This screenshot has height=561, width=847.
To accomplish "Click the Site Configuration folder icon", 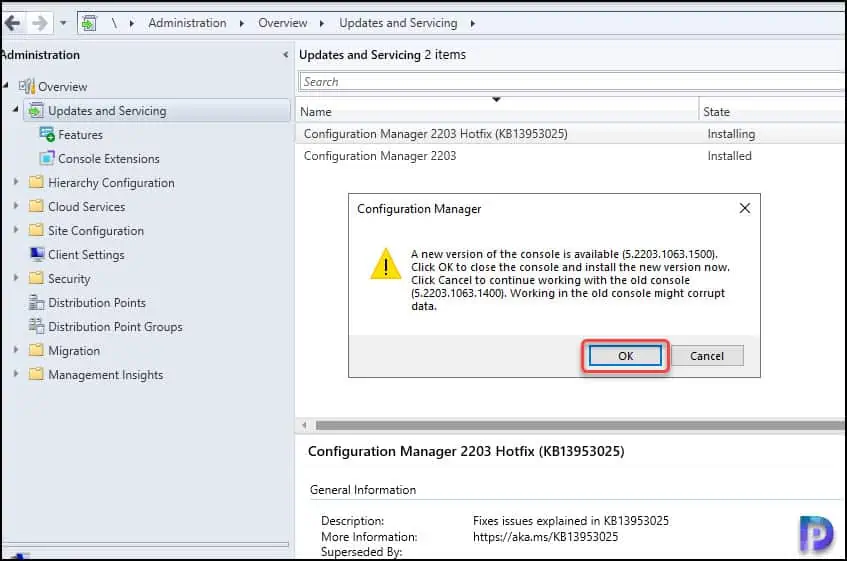I will [36, 230].
